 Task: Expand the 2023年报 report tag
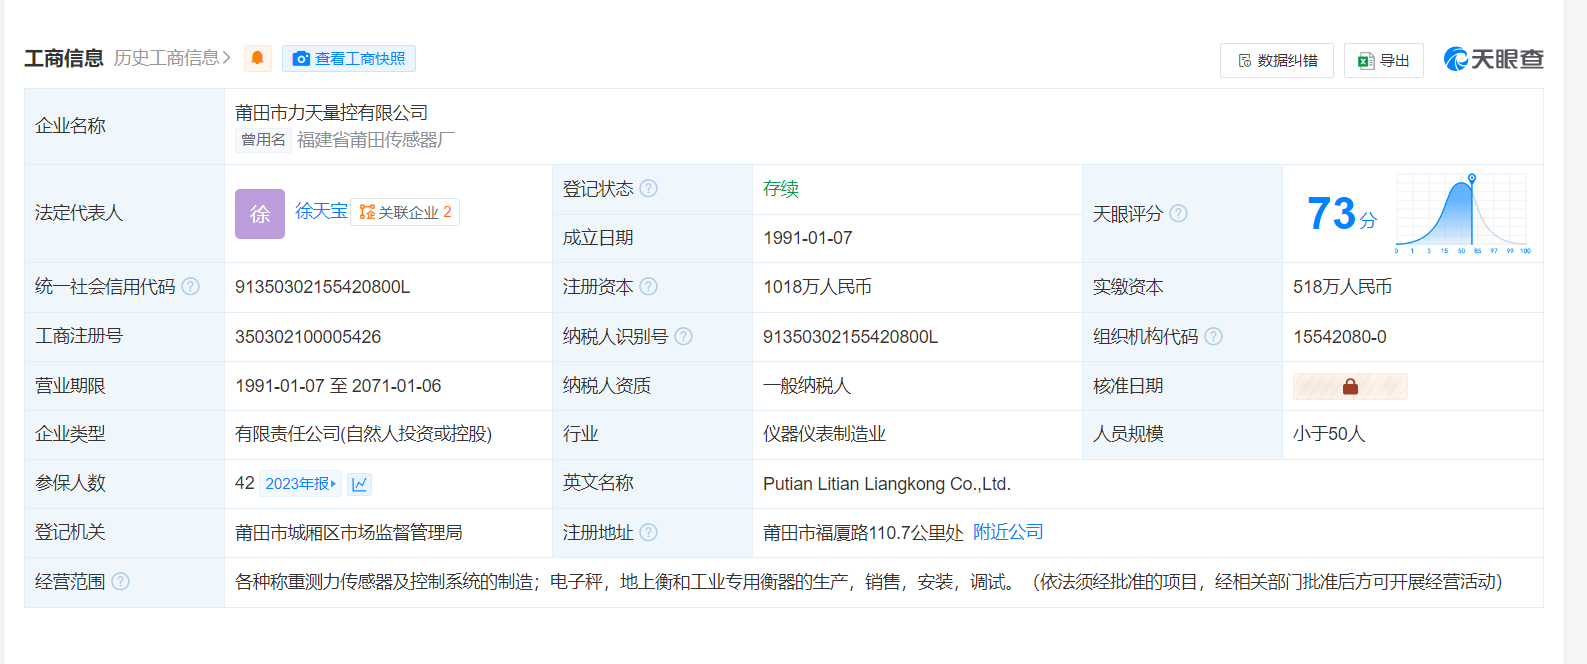300,484
